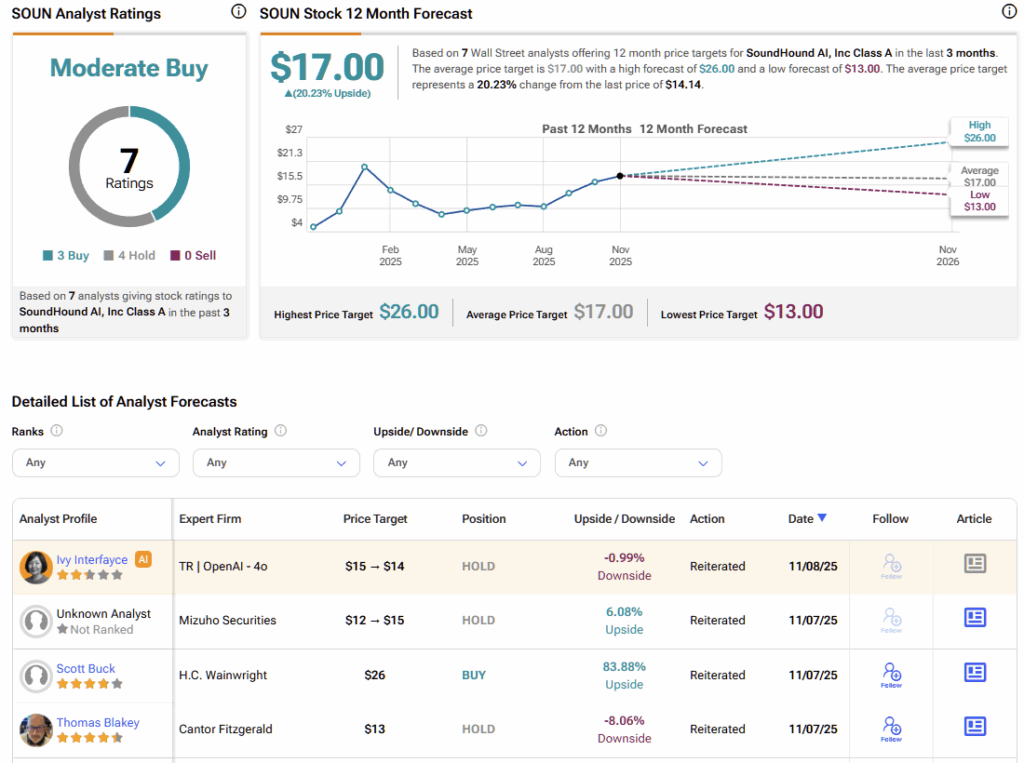Click the Analyst Rating info icon
This screenshot has width=1024, height=763.
pos(281,431)
